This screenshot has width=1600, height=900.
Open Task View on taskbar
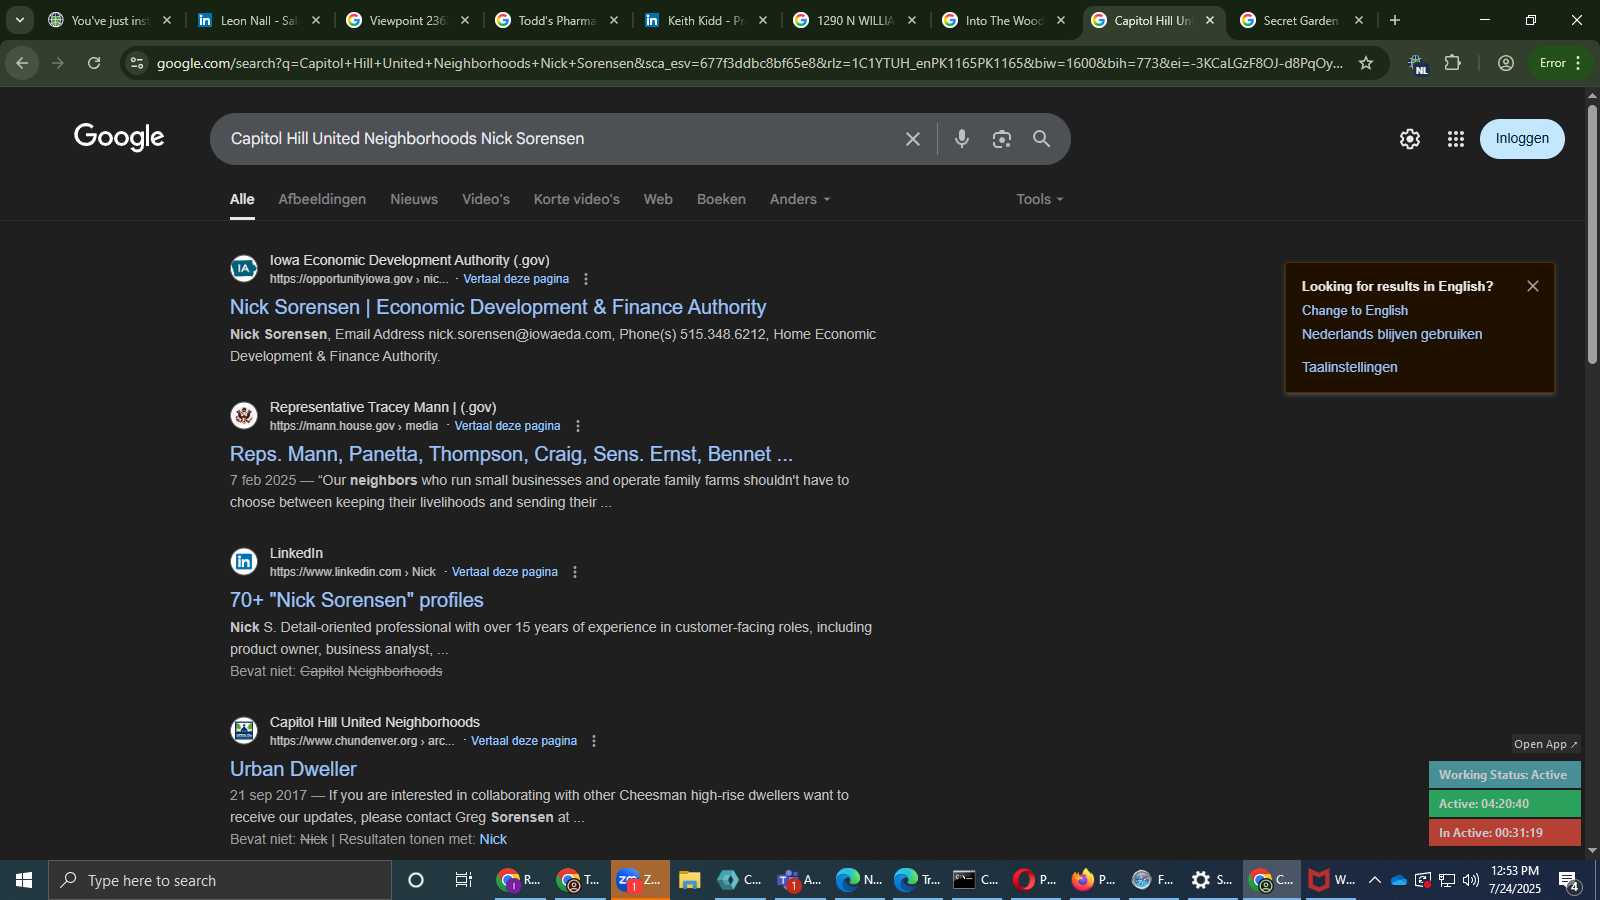tap(463, 880)
